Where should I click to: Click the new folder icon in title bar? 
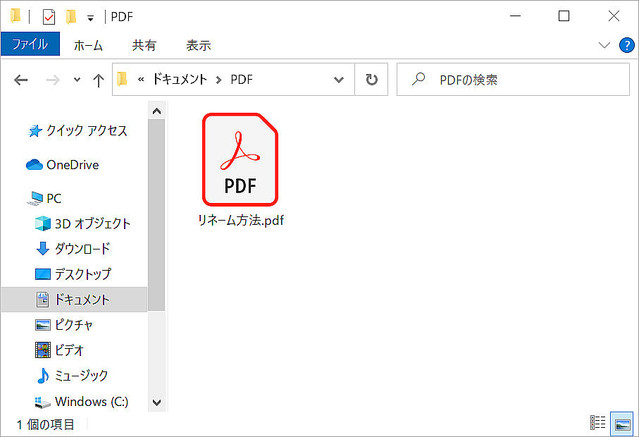(71, 16)
